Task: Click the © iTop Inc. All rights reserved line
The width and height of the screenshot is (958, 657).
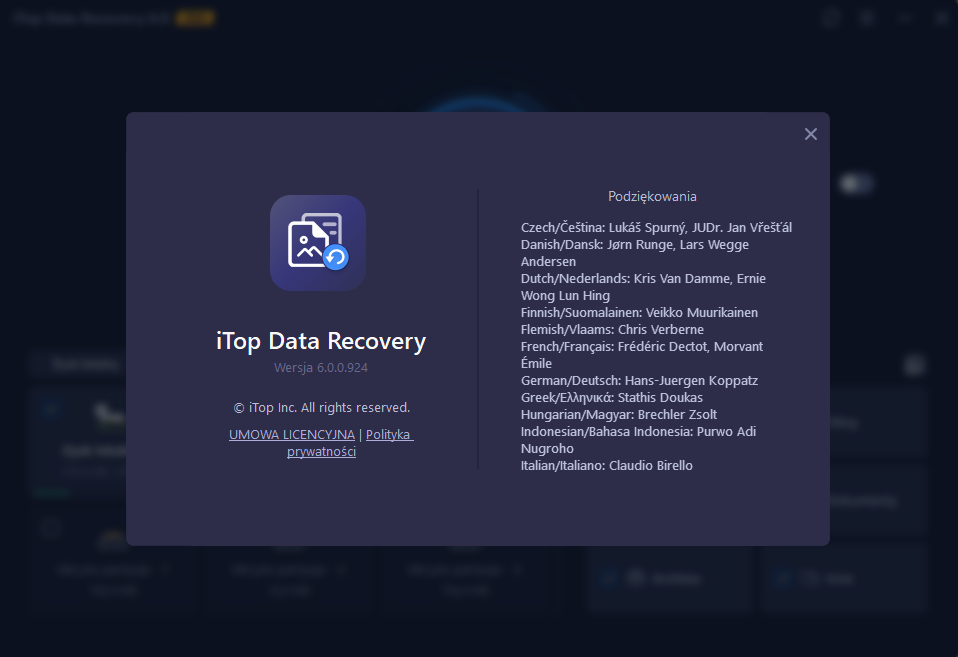Action: coord(321,408)
